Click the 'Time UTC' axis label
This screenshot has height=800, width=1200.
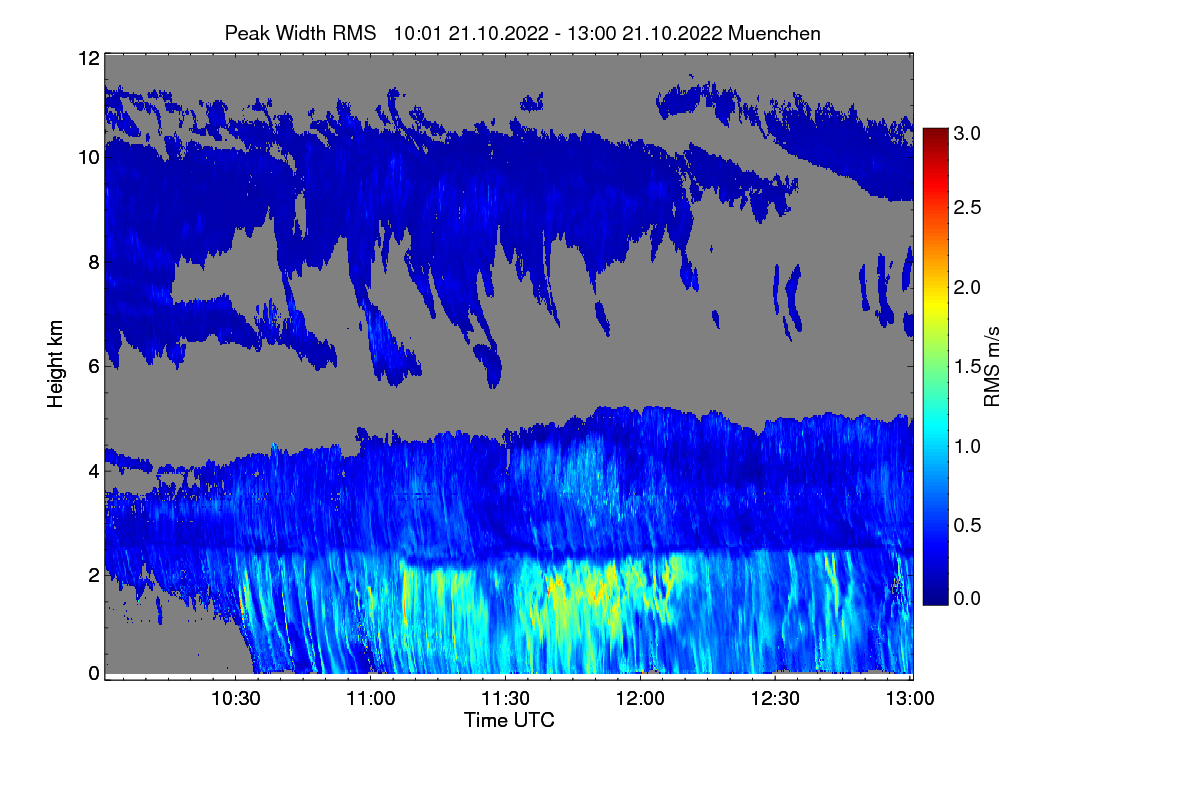coord(509,719)
